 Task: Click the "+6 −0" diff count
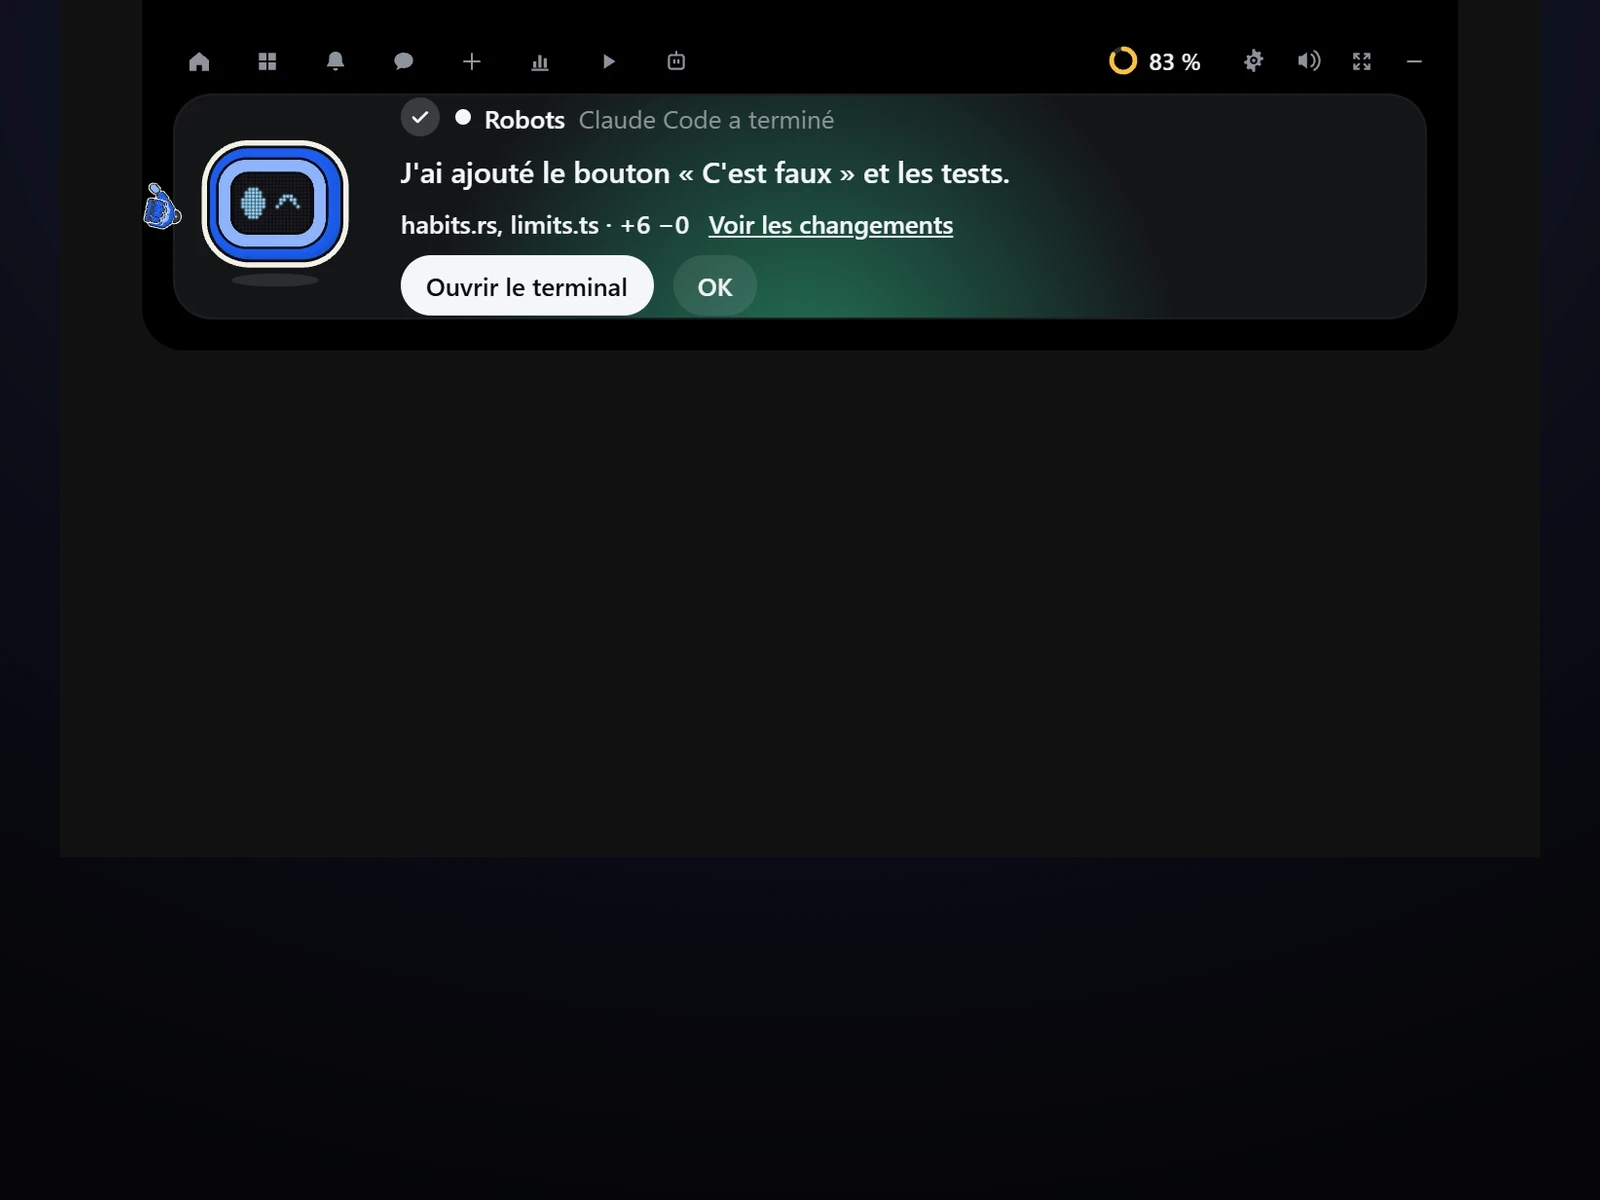654,225
